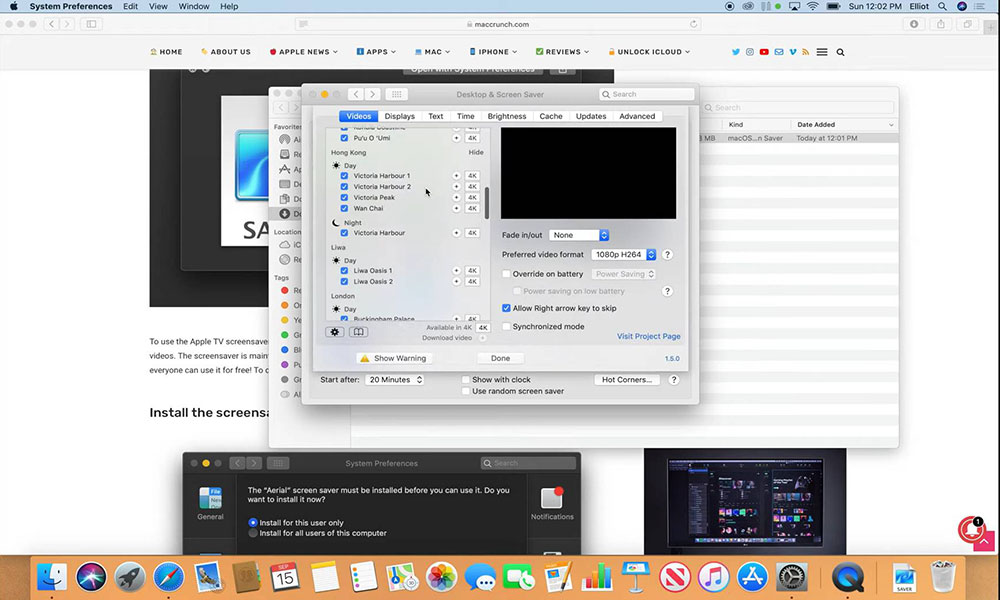
Task: Show all preferences grid in Desktop & Screen Saver
Action: 396,94
